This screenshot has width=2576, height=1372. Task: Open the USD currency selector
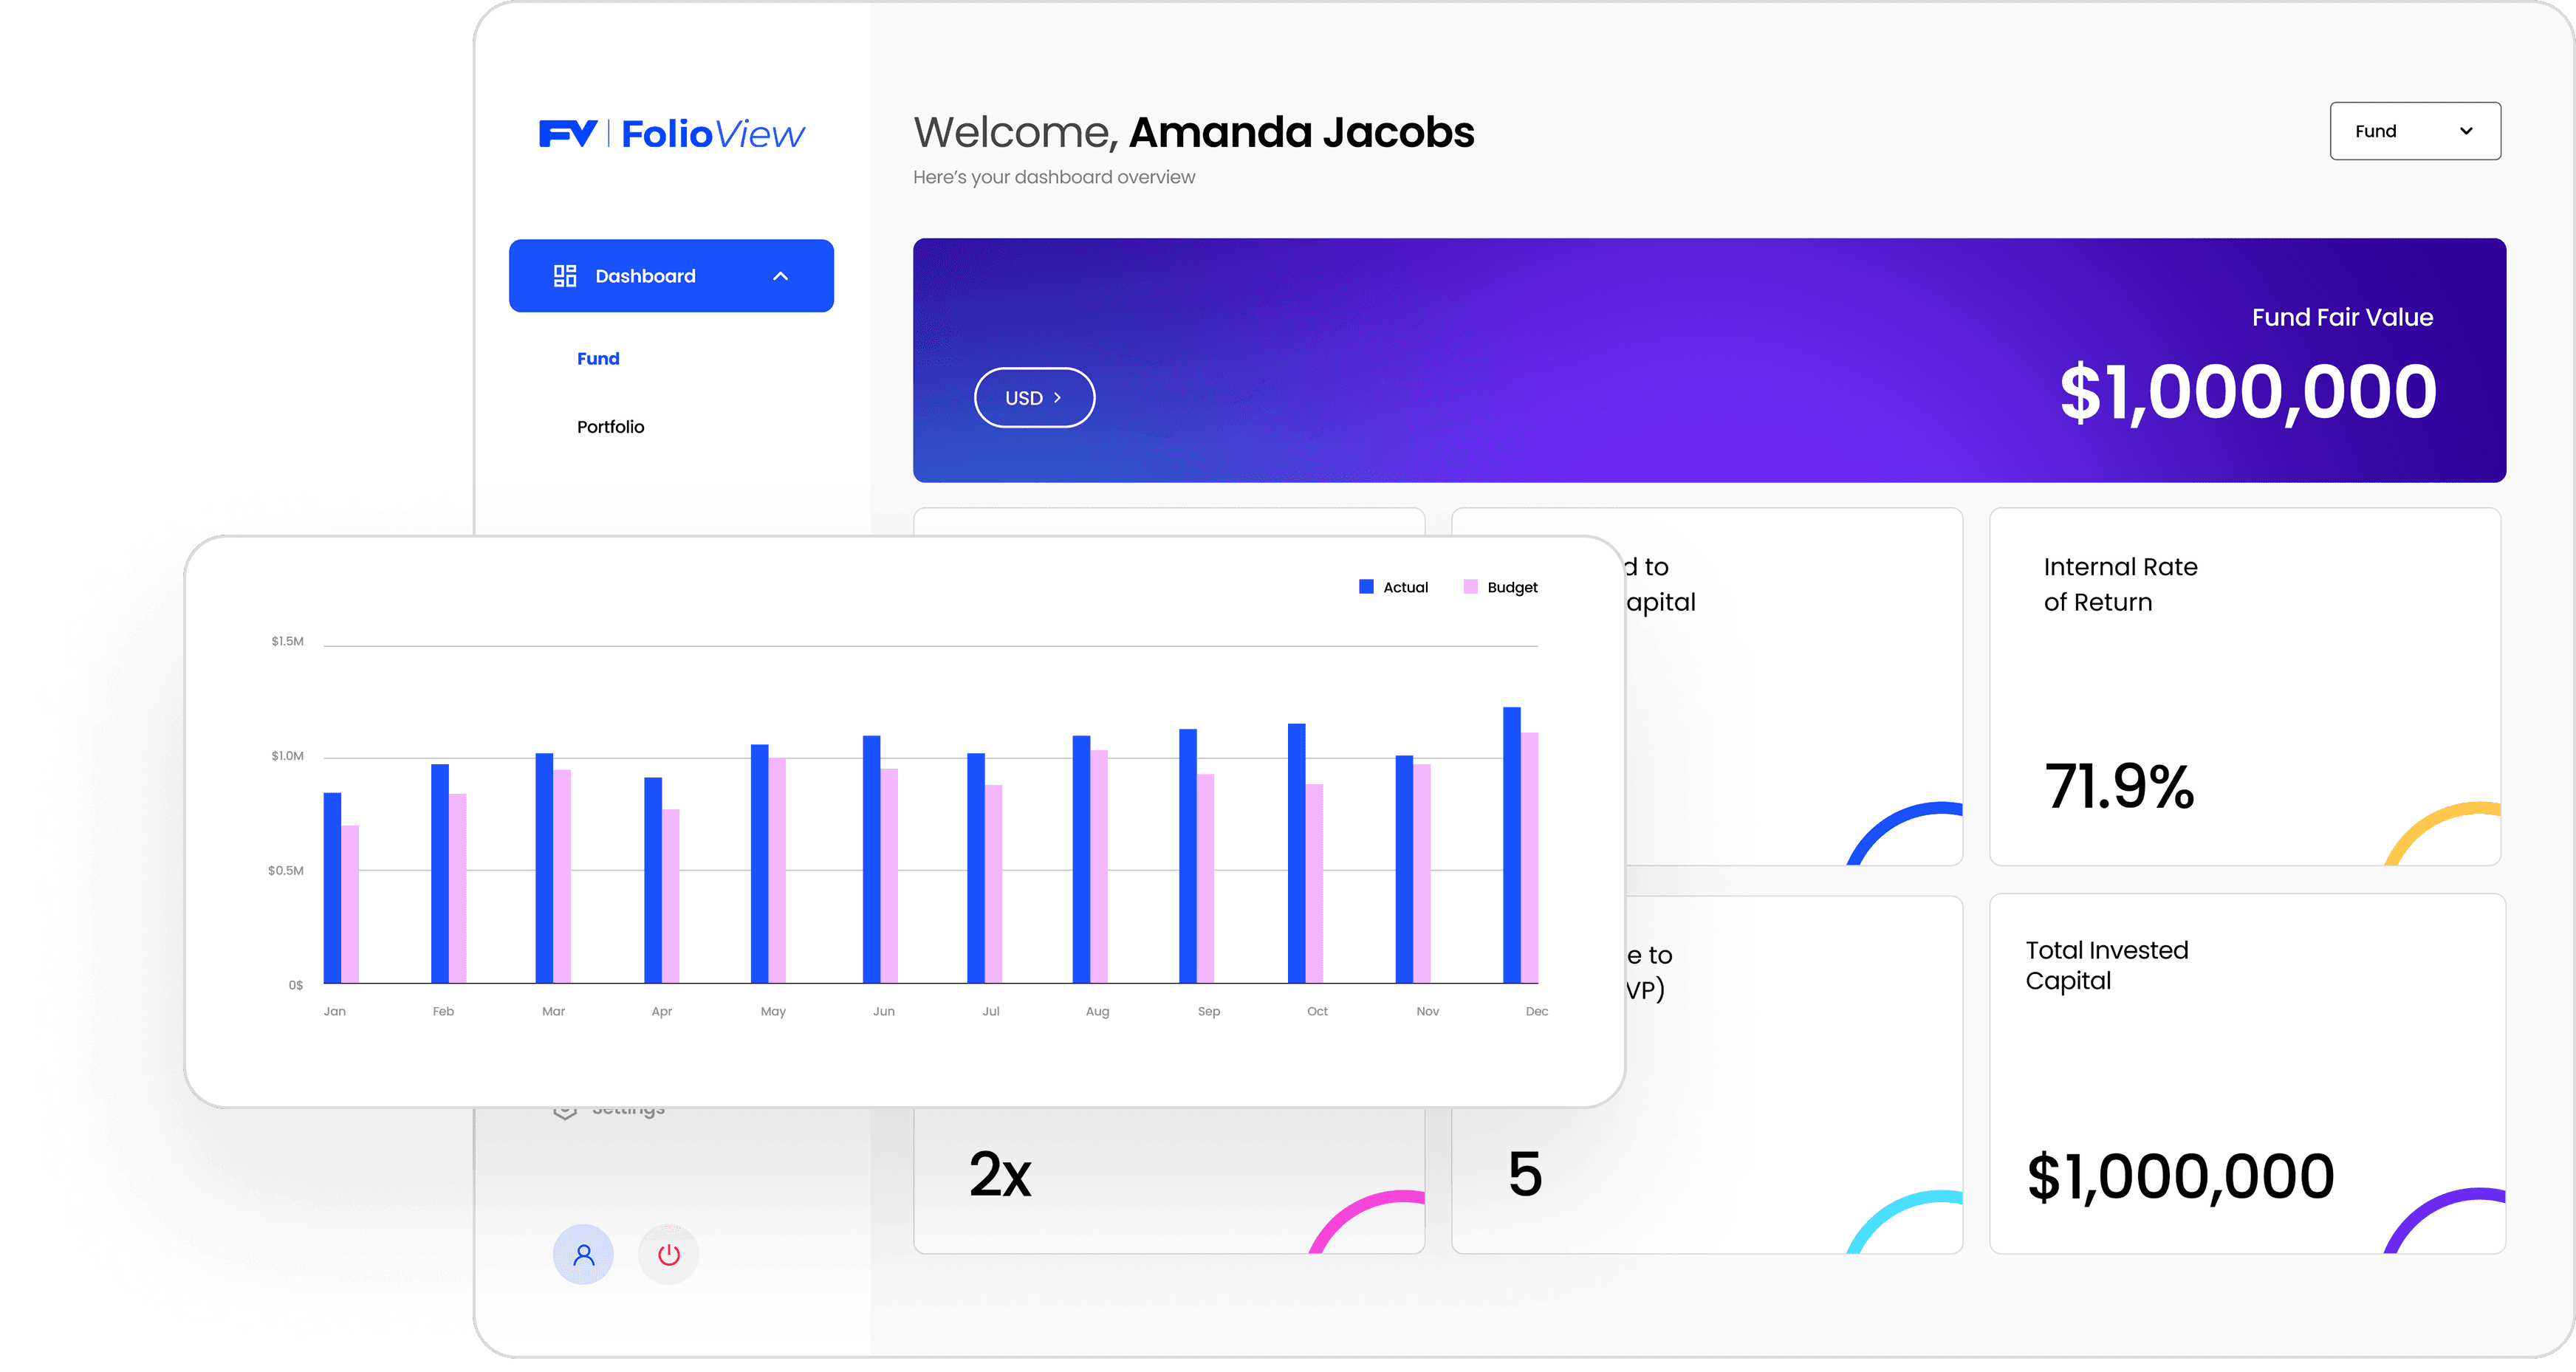(1034, 398)
